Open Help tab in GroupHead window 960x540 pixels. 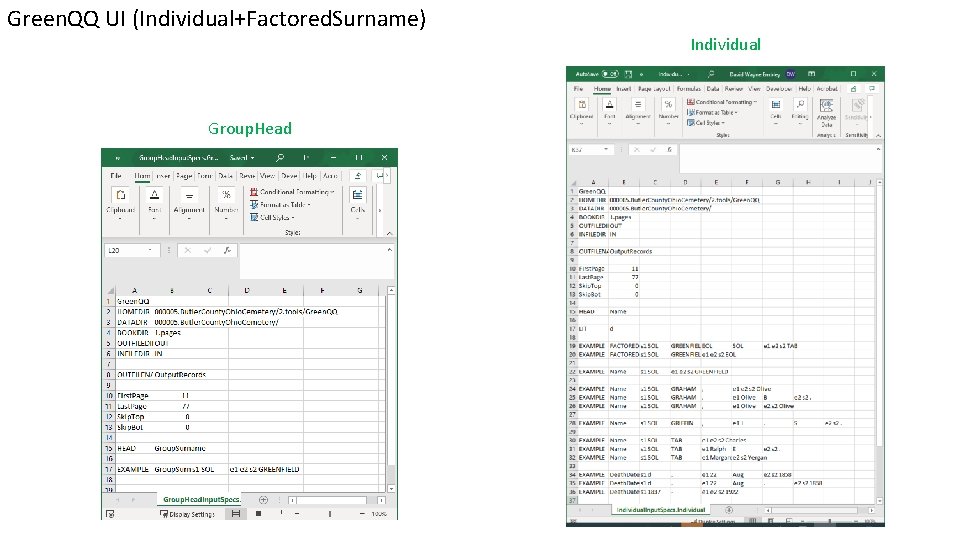pyautogui.click(x=310, y=176)
